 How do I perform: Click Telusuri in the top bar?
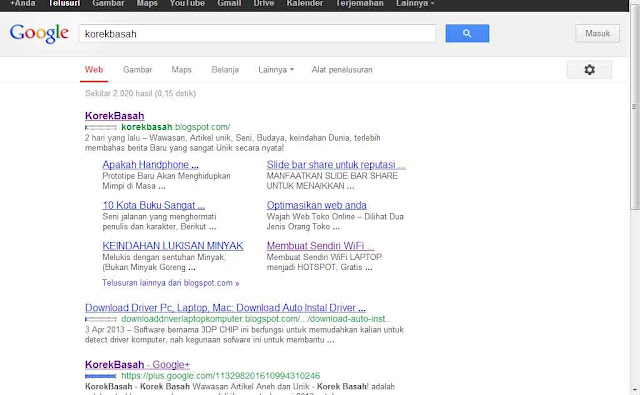tap(64, 4)
